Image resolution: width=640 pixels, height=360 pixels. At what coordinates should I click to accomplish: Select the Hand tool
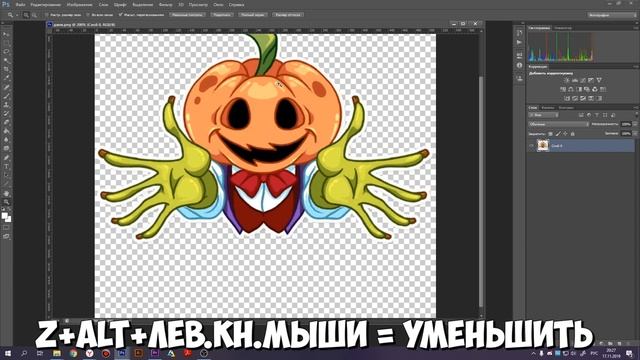(6, 193)
